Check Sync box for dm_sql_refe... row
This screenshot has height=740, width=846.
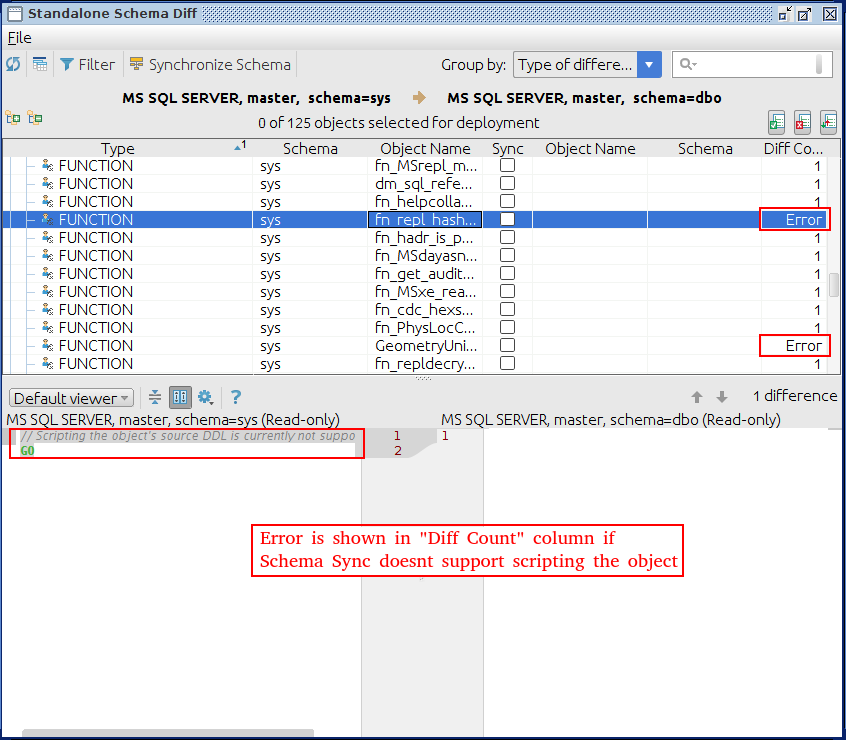(x=507, y=183)
